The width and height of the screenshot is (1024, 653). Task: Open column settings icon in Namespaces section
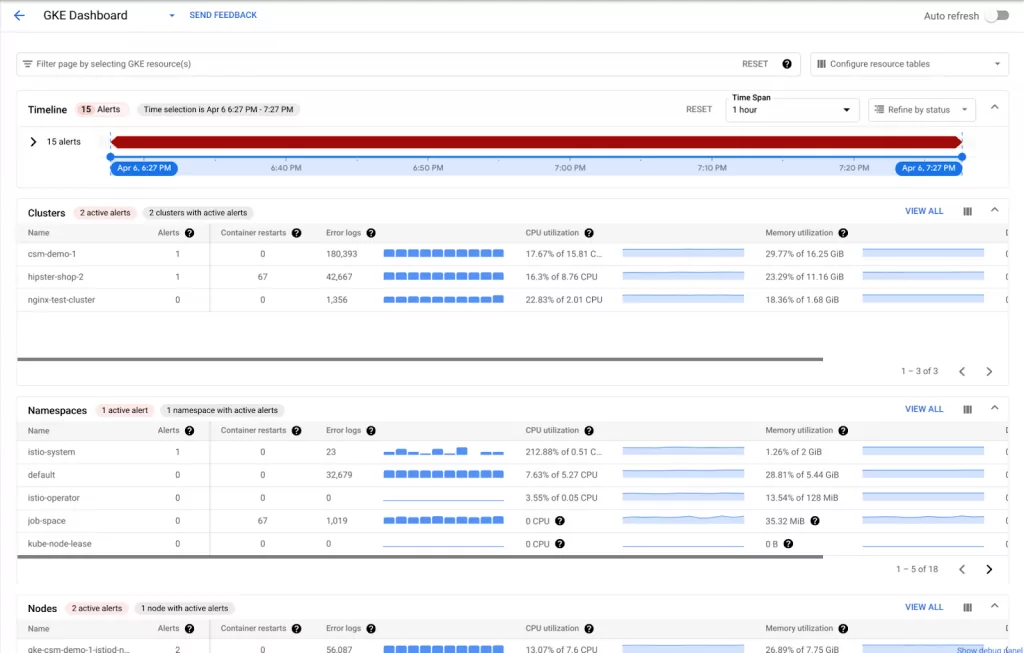[x=967, y=409]
